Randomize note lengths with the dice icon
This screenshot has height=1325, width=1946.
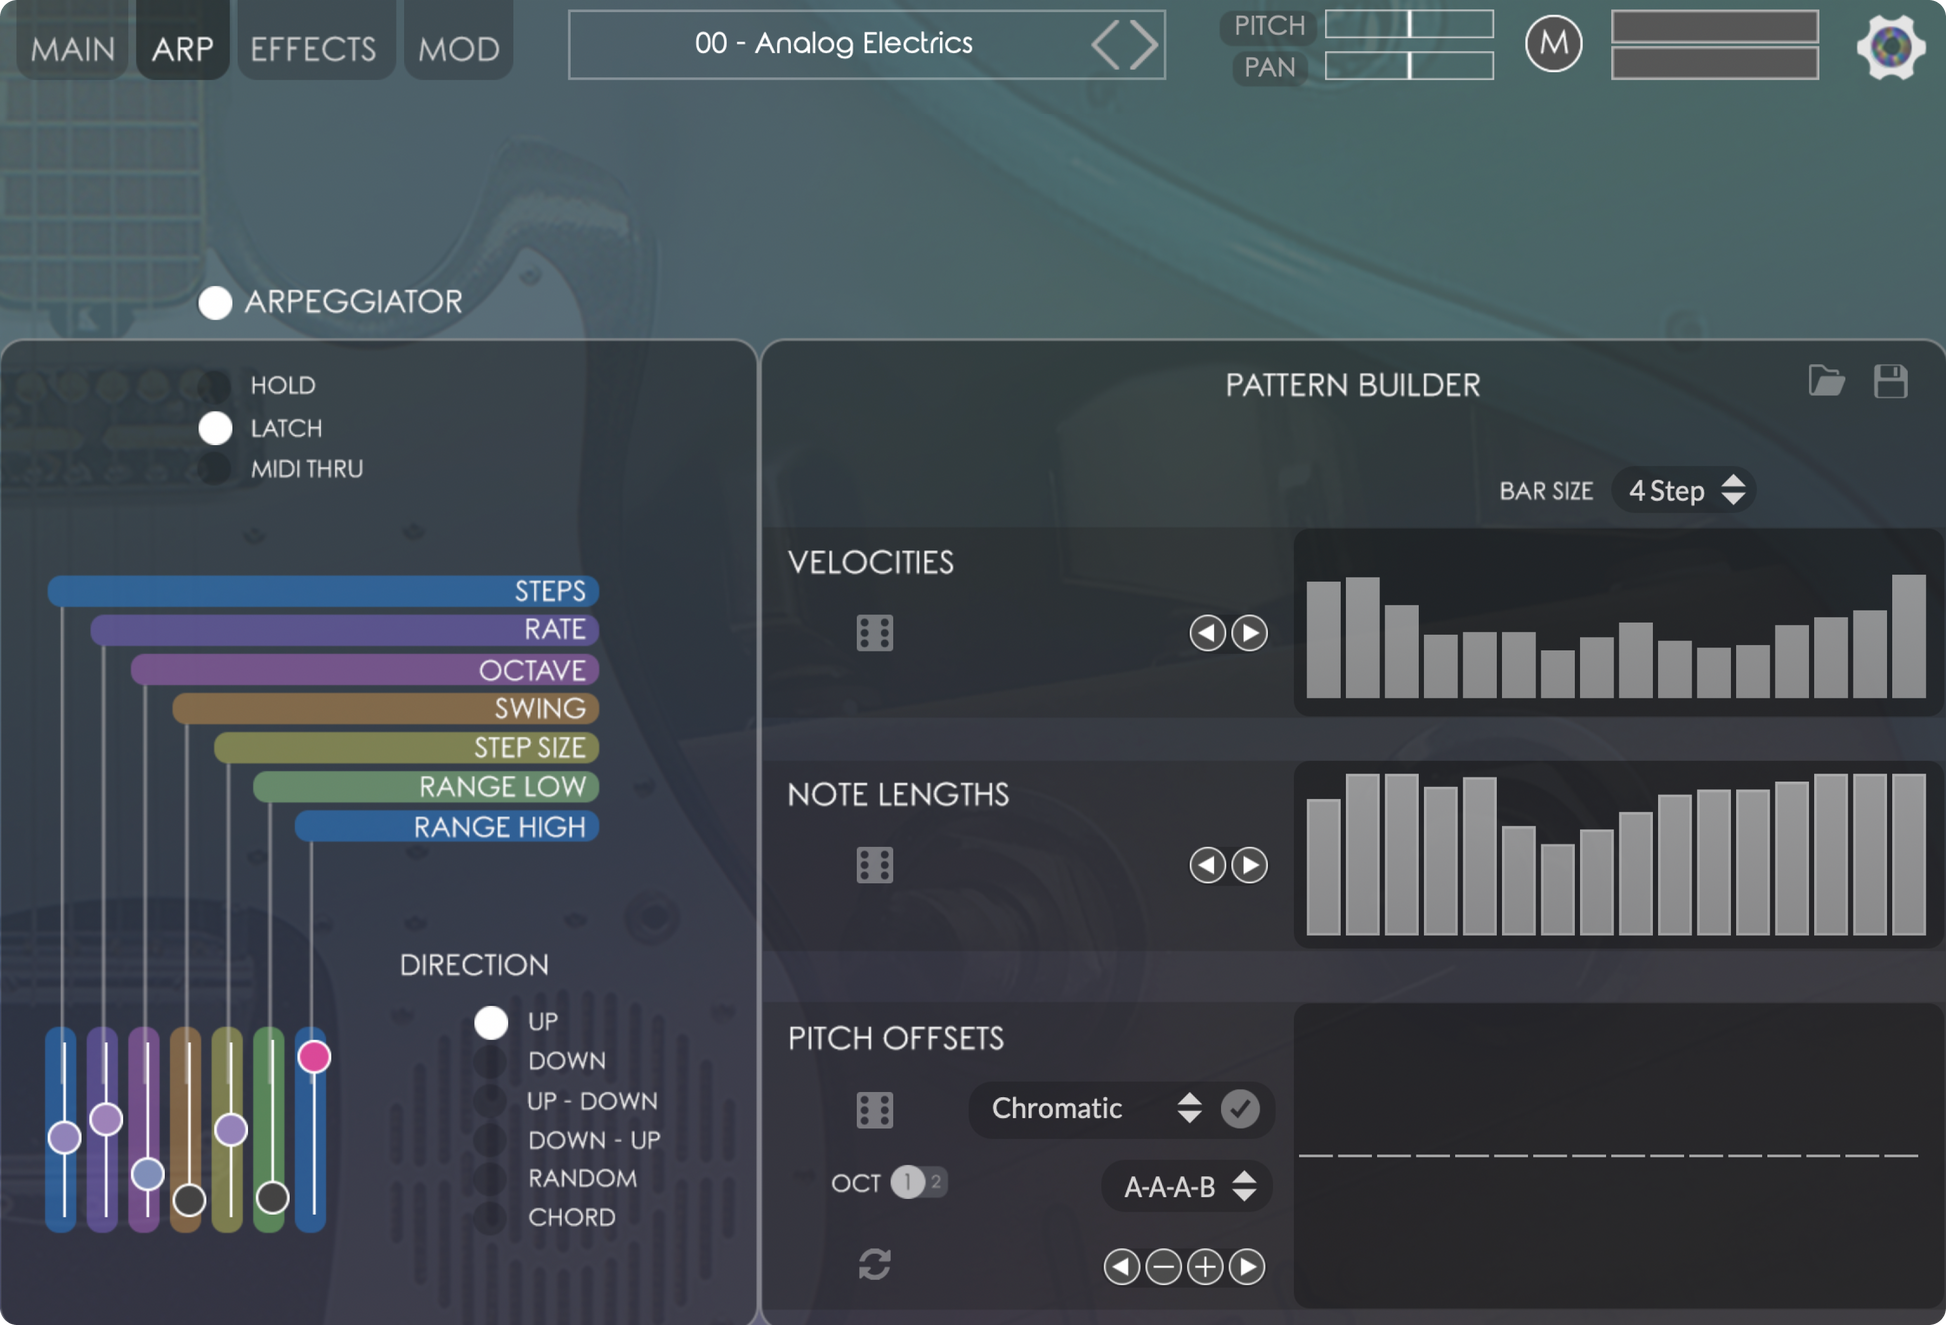[x=874, y=865]
